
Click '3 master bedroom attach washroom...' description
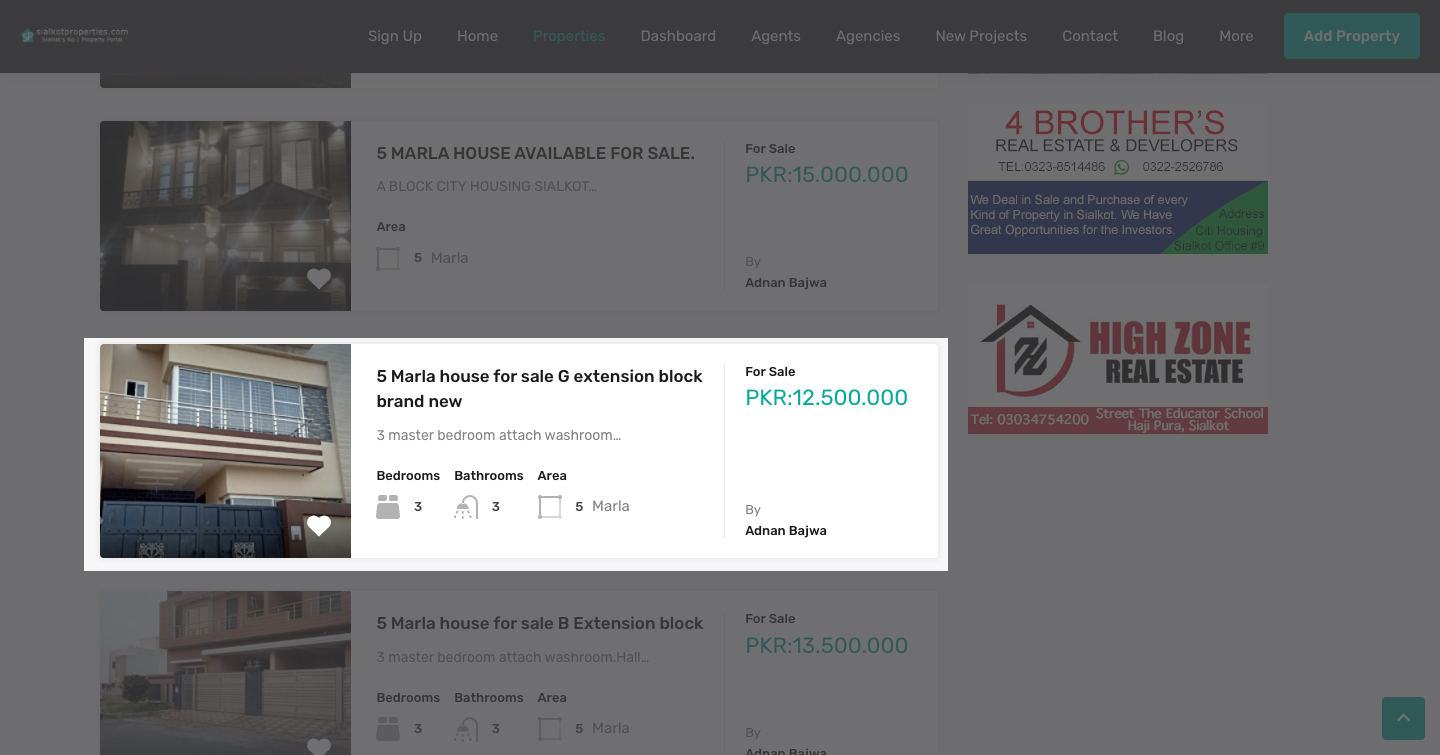coord(499,435)
